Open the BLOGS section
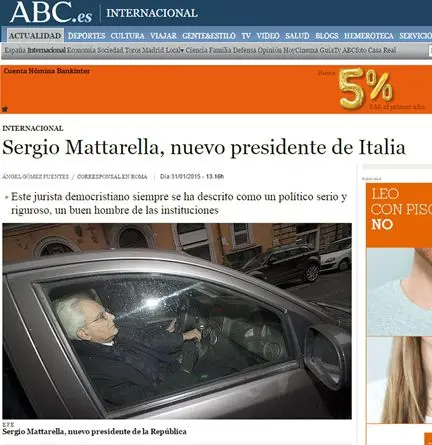Viewport: 432px width, 445px height. pyautogui.click(x=327, y=36)
